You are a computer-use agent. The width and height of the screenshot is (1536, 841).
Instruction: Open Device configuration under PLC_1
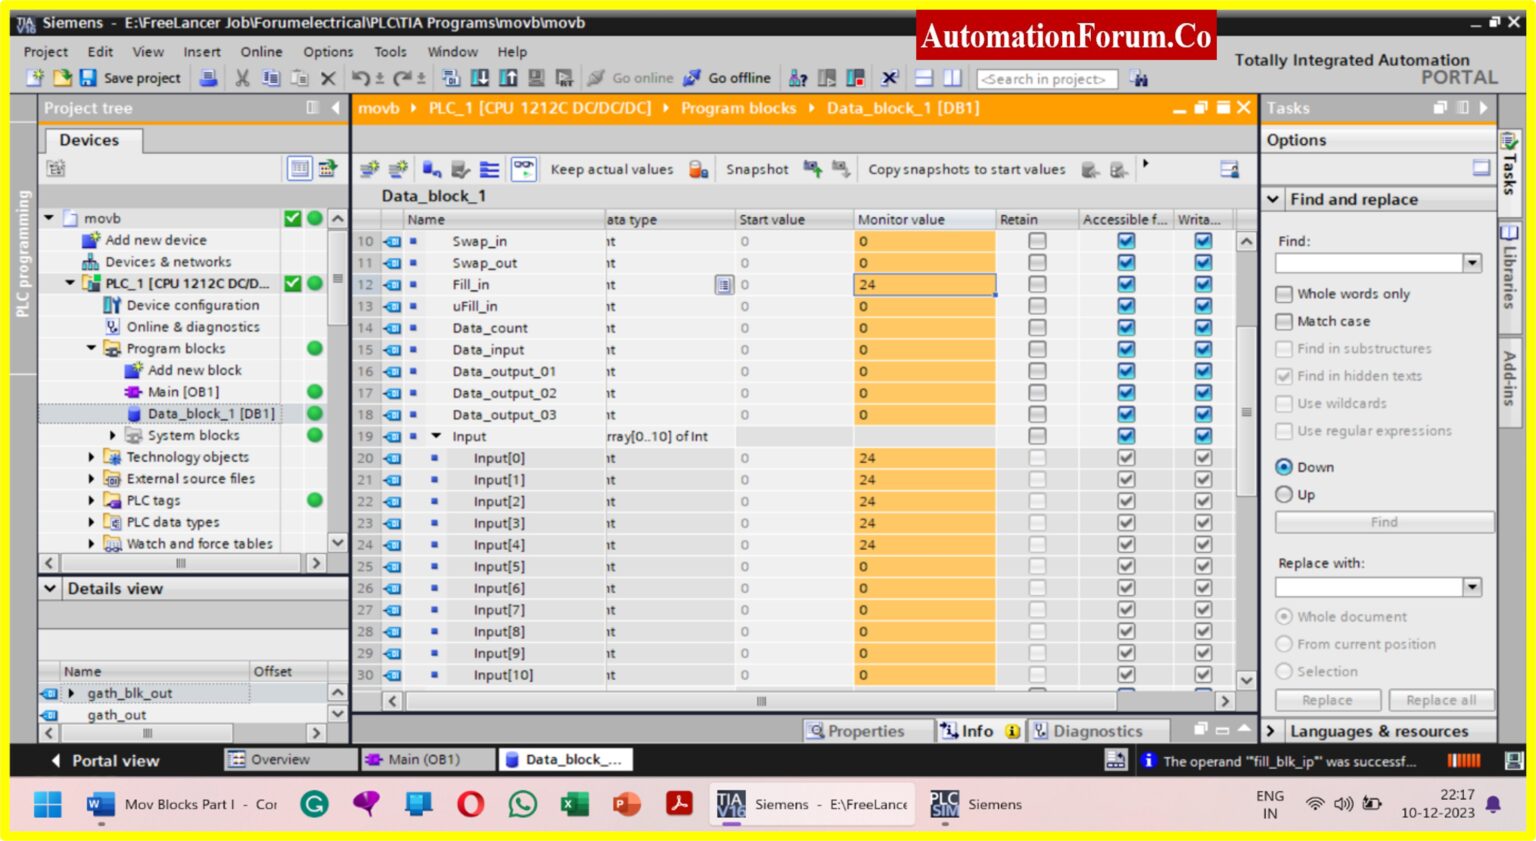pyautogui.click(x=194, y=305)
